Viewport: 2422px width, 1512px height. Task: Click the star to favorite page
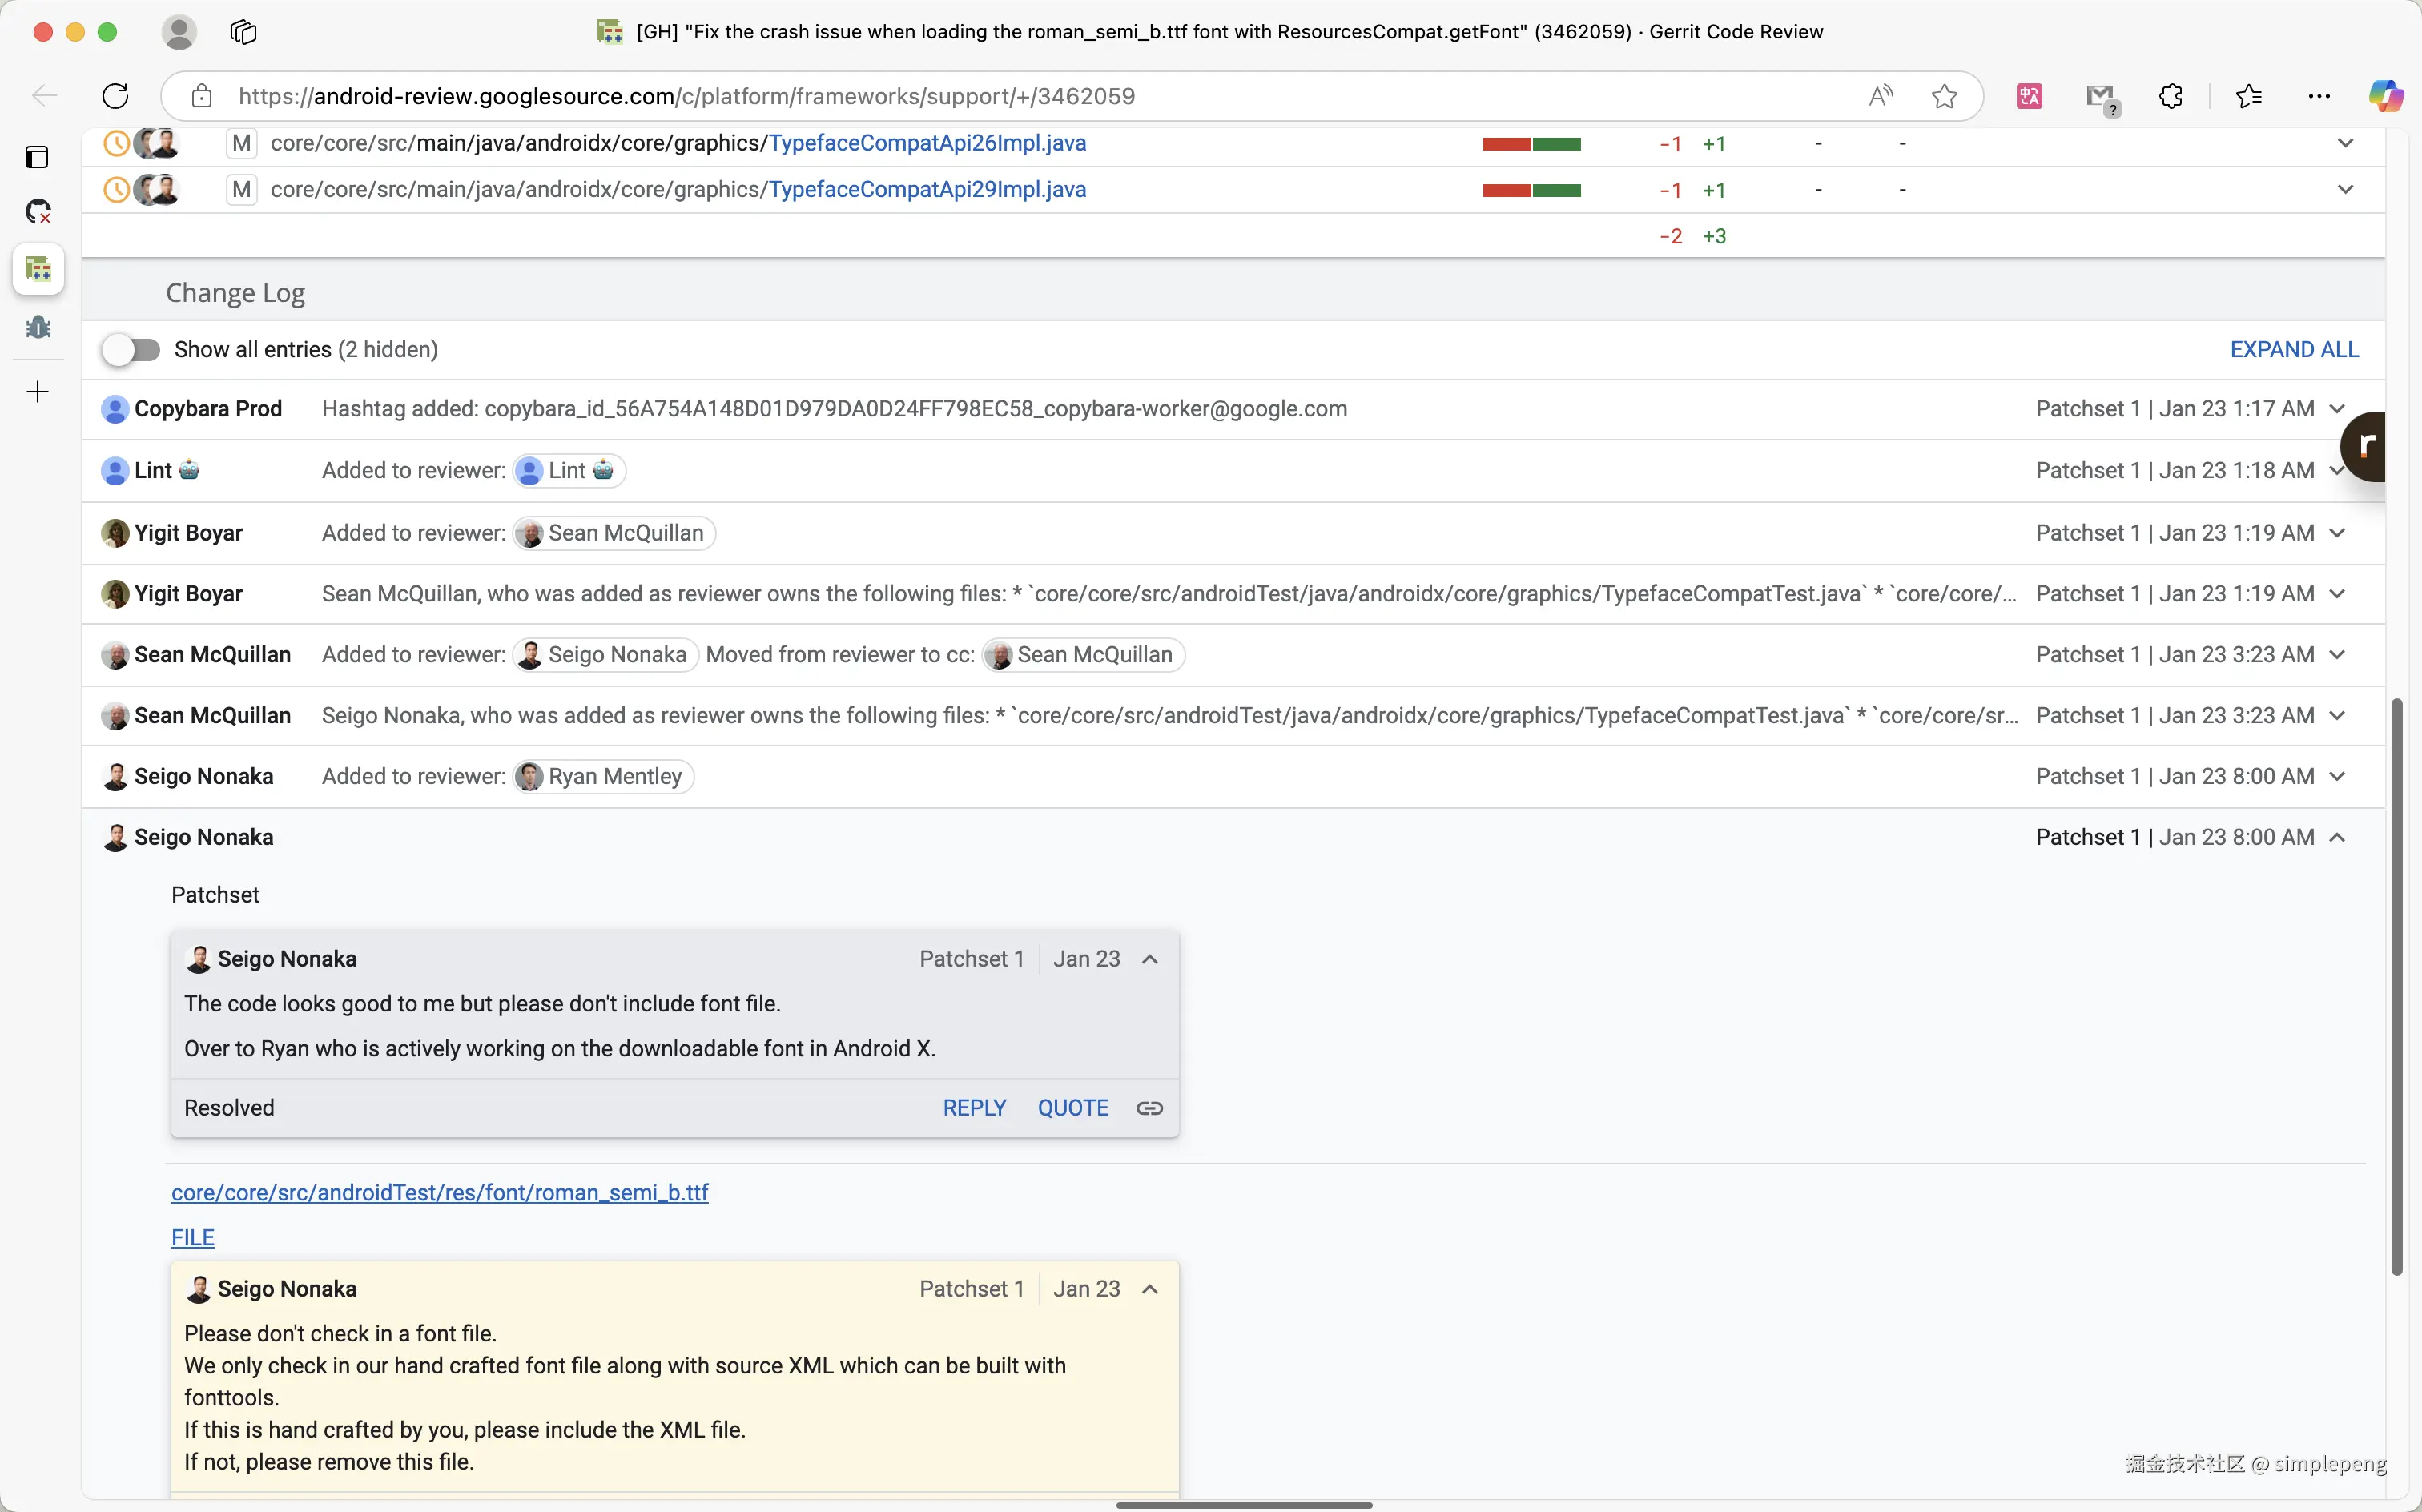(x=1944, y=96)
